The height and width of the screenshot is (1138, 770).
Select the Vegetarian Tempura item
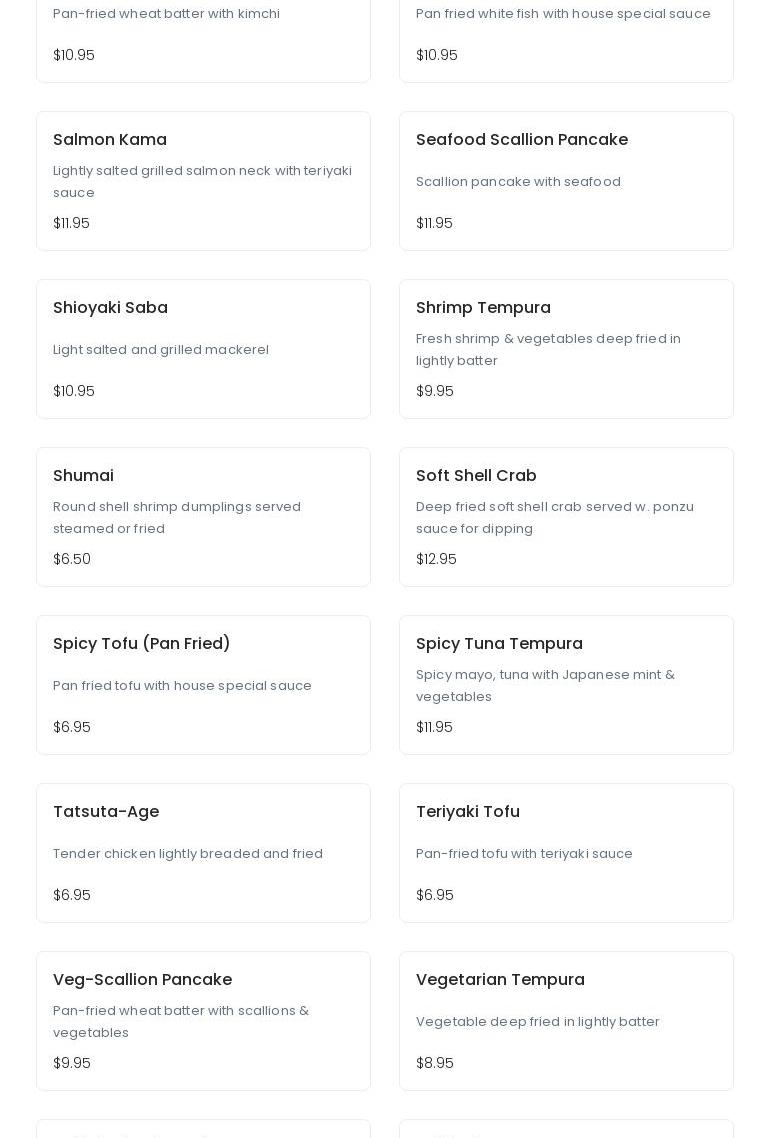[566, 1020]
